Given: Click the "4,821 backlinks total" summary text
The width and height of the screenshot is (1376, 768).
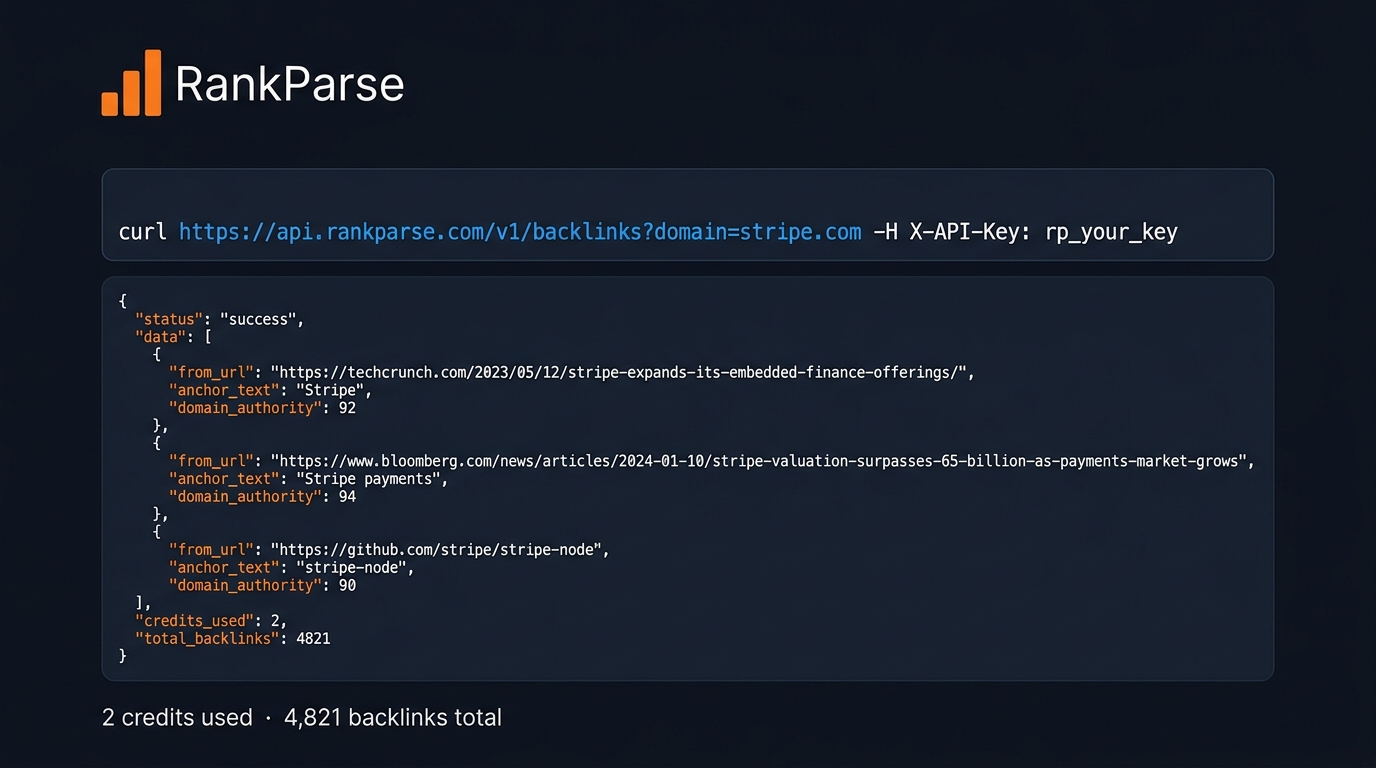Looking at the screenshot, I should click(393, 717).
